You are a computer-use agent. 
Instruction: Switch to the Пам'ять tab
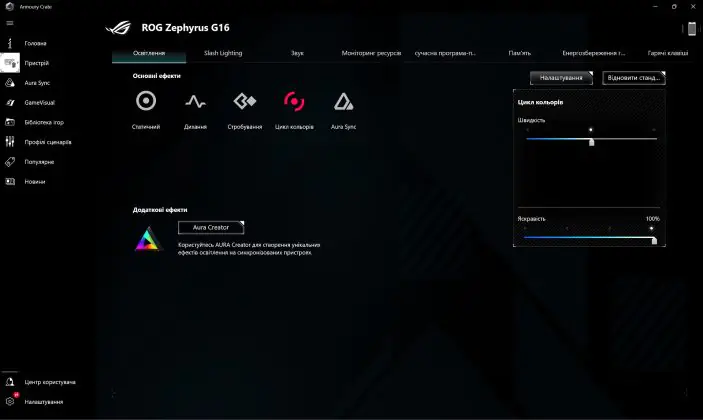(519, 53)
